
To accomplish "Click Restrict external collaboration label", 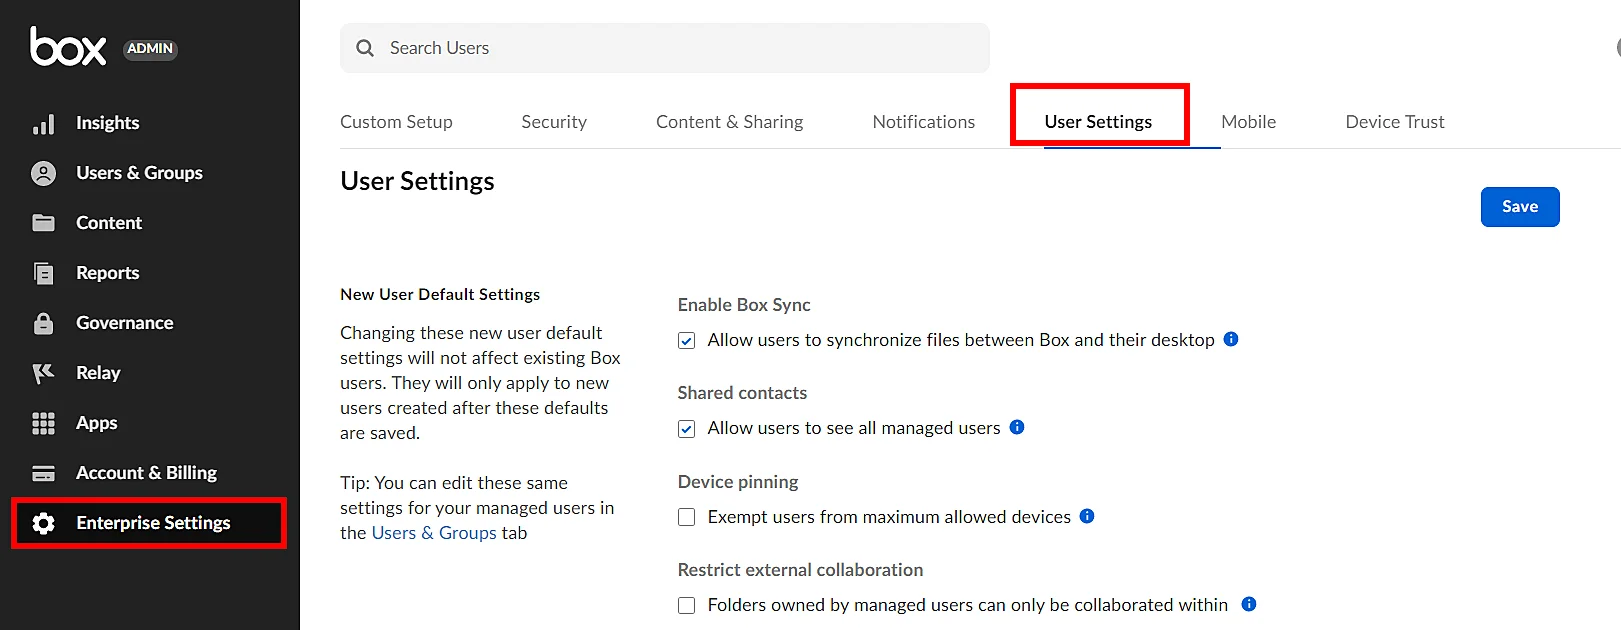I will [800, 570].
